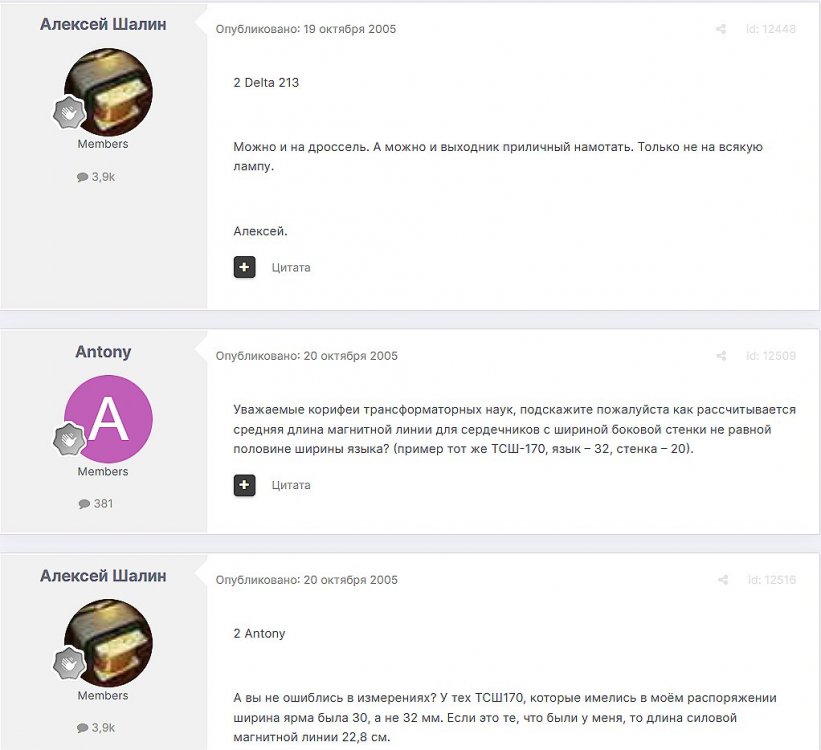Click Цитата under the 19 октября post
This screenshot has width=821, height=750.
291,267
